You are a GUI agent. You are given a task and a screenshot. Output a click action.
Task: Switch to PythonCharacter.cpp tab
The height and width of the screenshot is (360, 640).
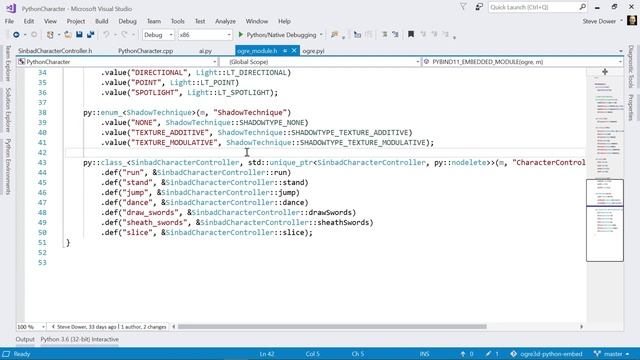tap(146, 51)
